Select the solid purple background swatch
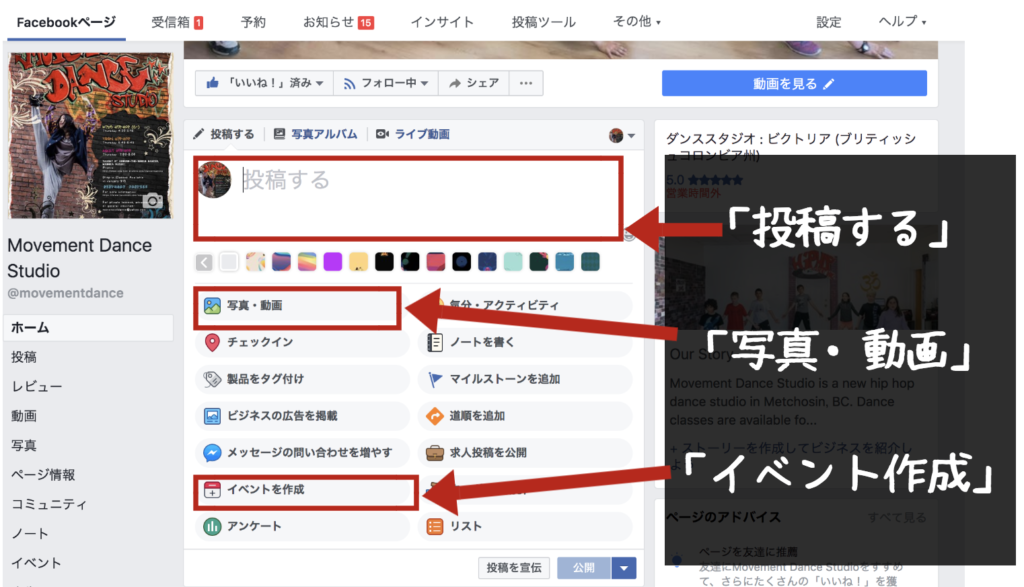This screenshot has width=1024, height=587. pyautogui.click(x=333, y=262)
